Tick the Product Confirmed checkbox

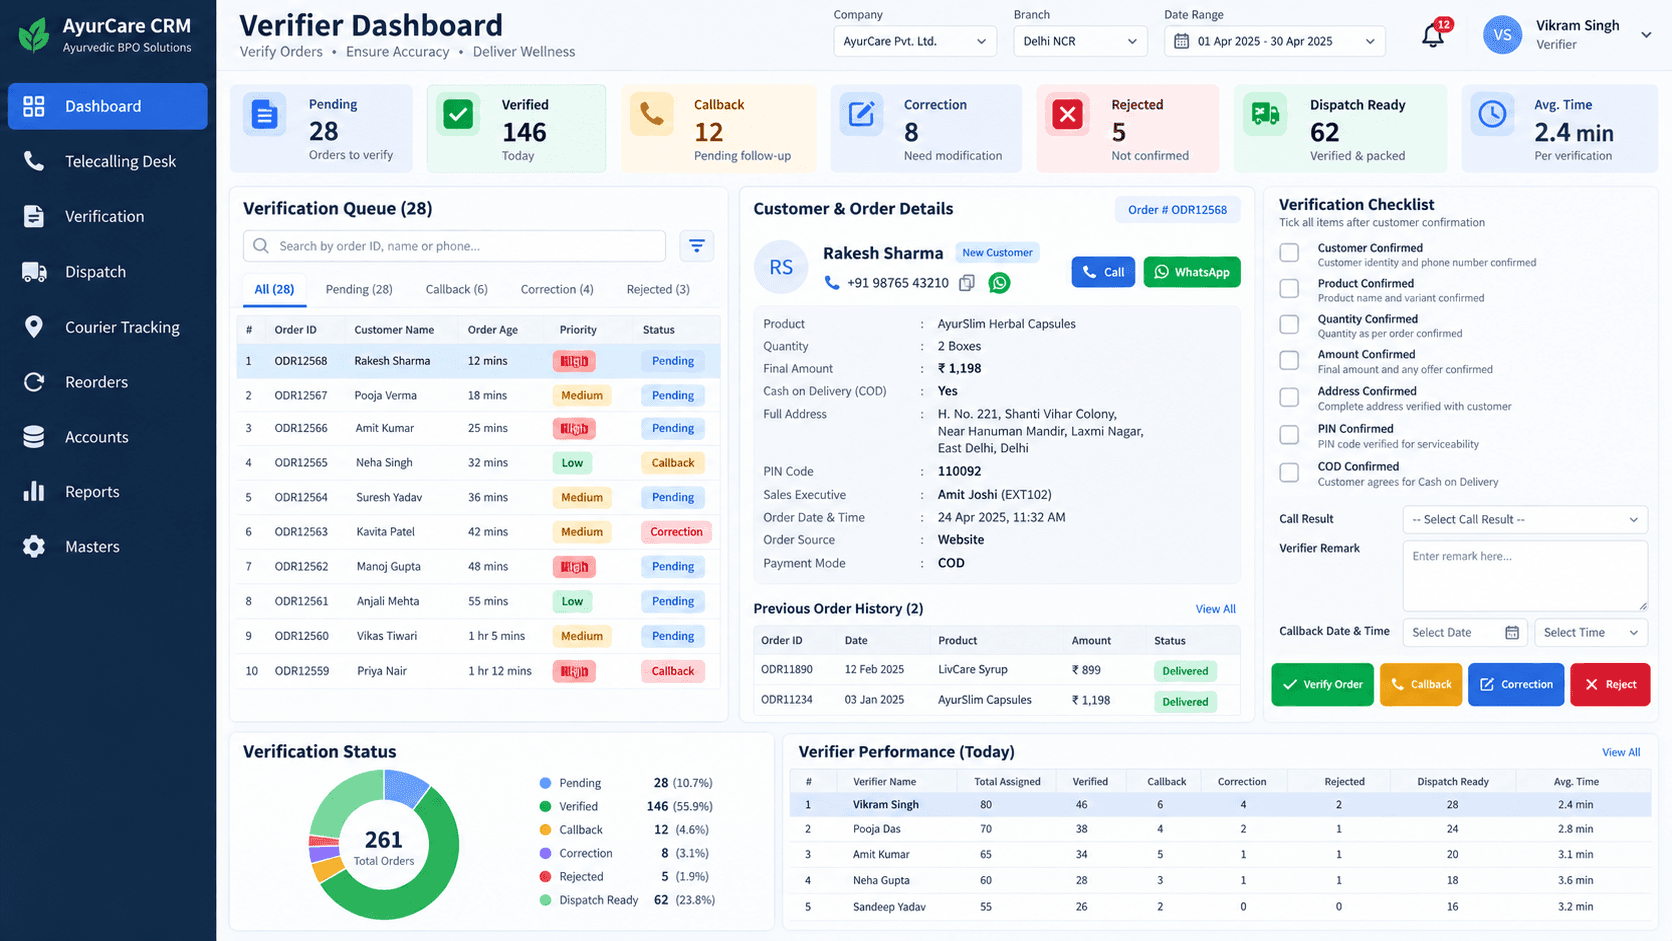pos(1290,289)
